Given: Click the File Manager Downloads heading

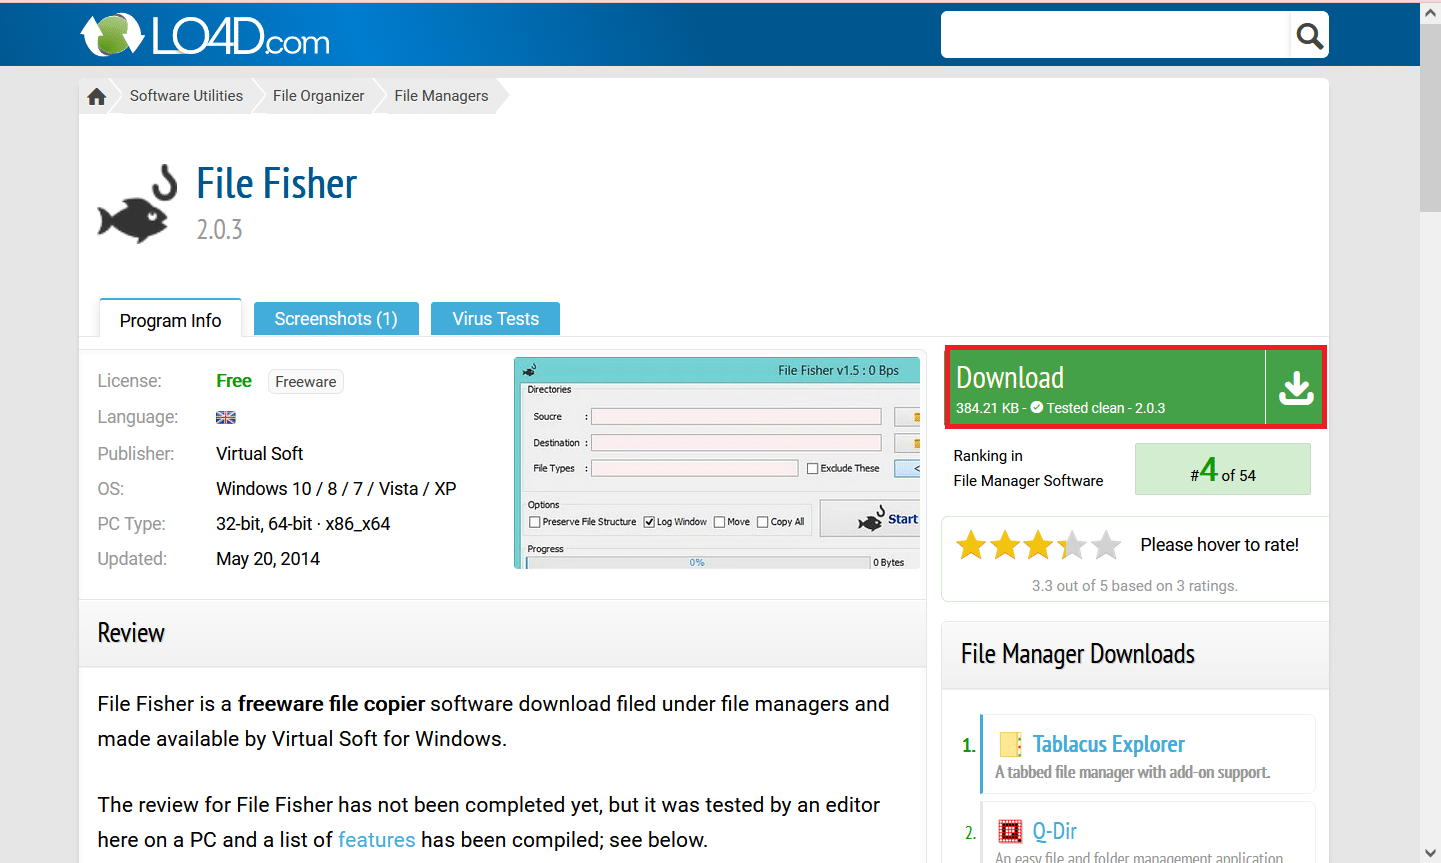Looking at the screenshot, I should tap(1078, 654).
